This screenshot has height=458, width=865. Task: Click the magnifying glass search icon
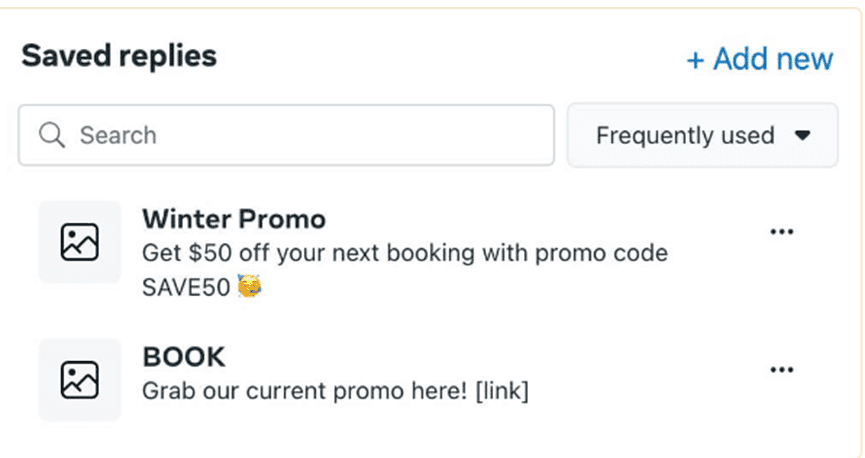52,135
